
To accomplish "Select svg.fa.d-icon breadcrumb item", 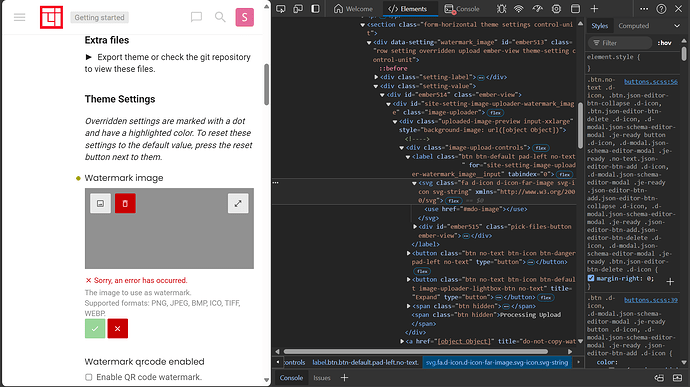I will (497, 362).
